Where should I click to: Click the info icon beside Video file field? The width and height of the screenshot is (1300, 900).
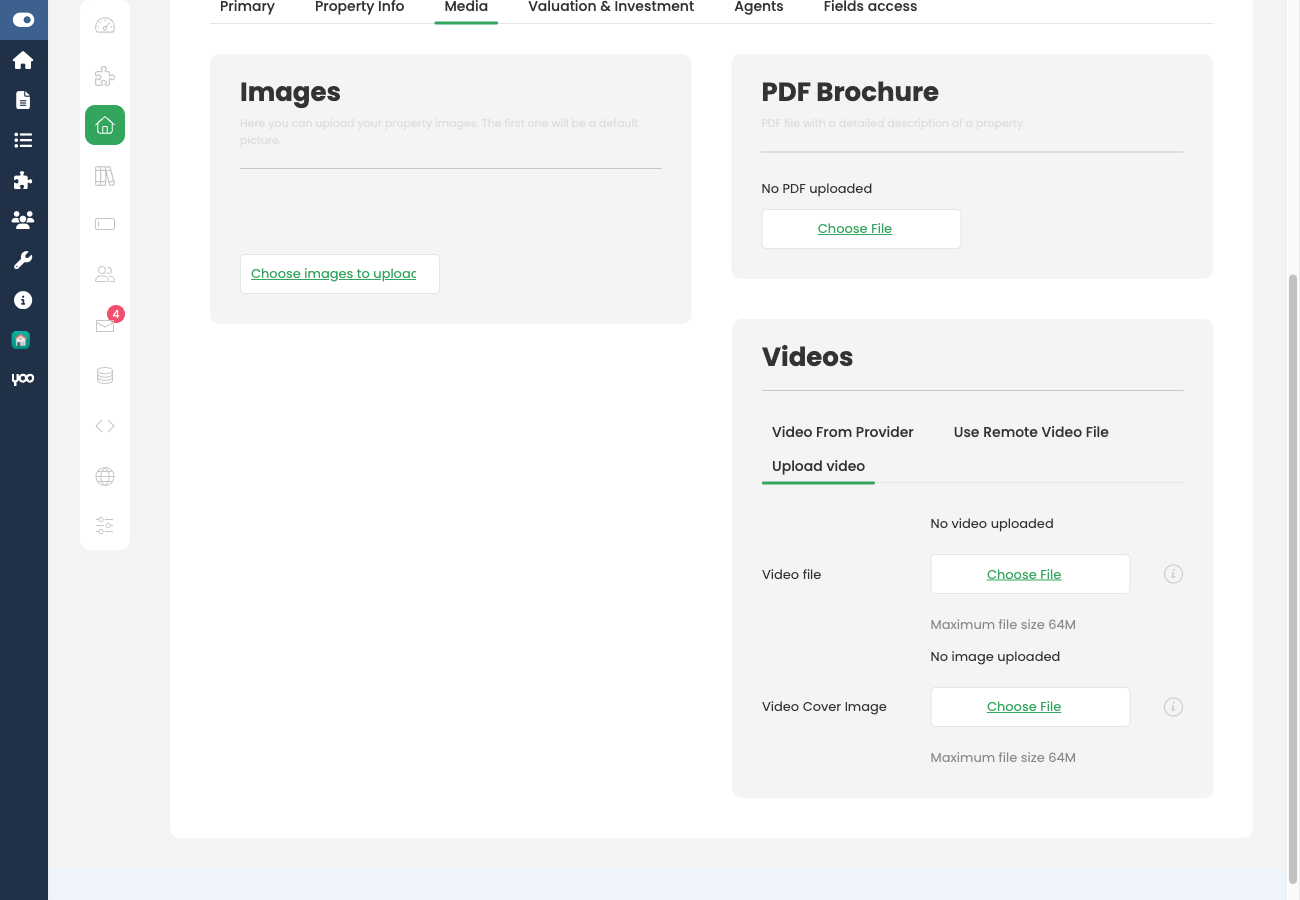[x=1172, y=573]
